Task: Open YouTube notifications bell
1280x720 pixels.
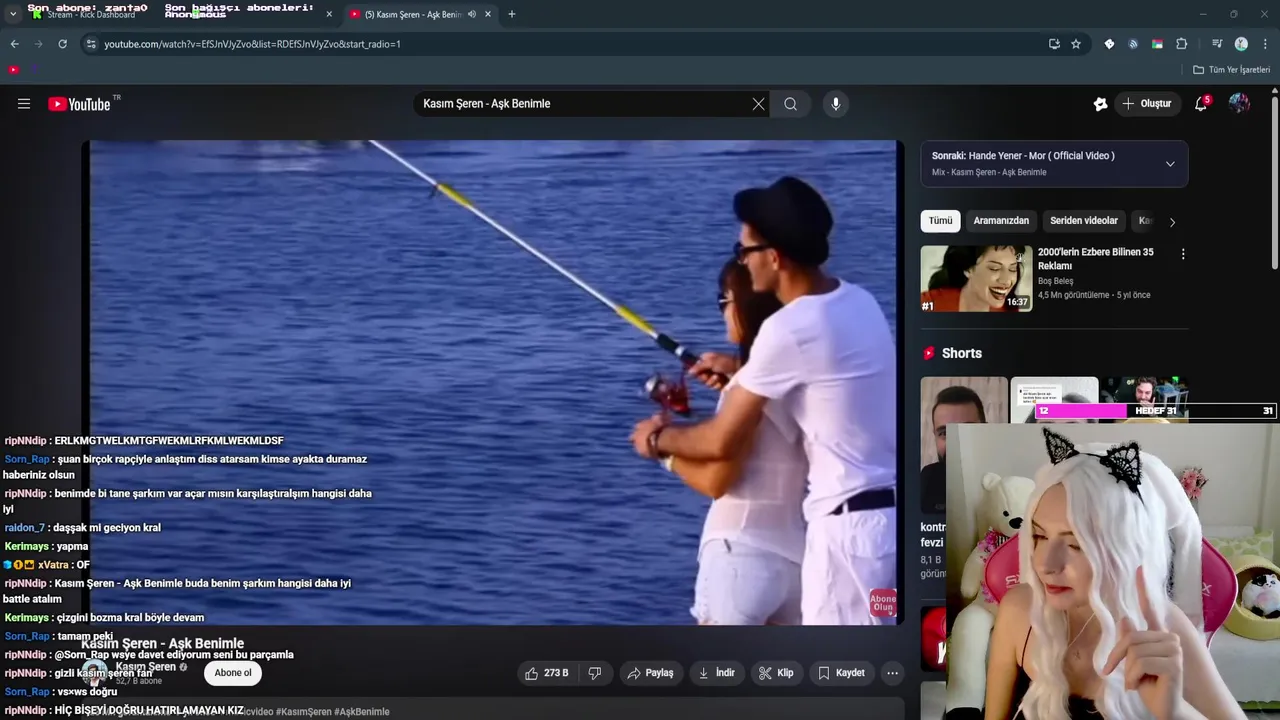Action: pos(1201,104)
